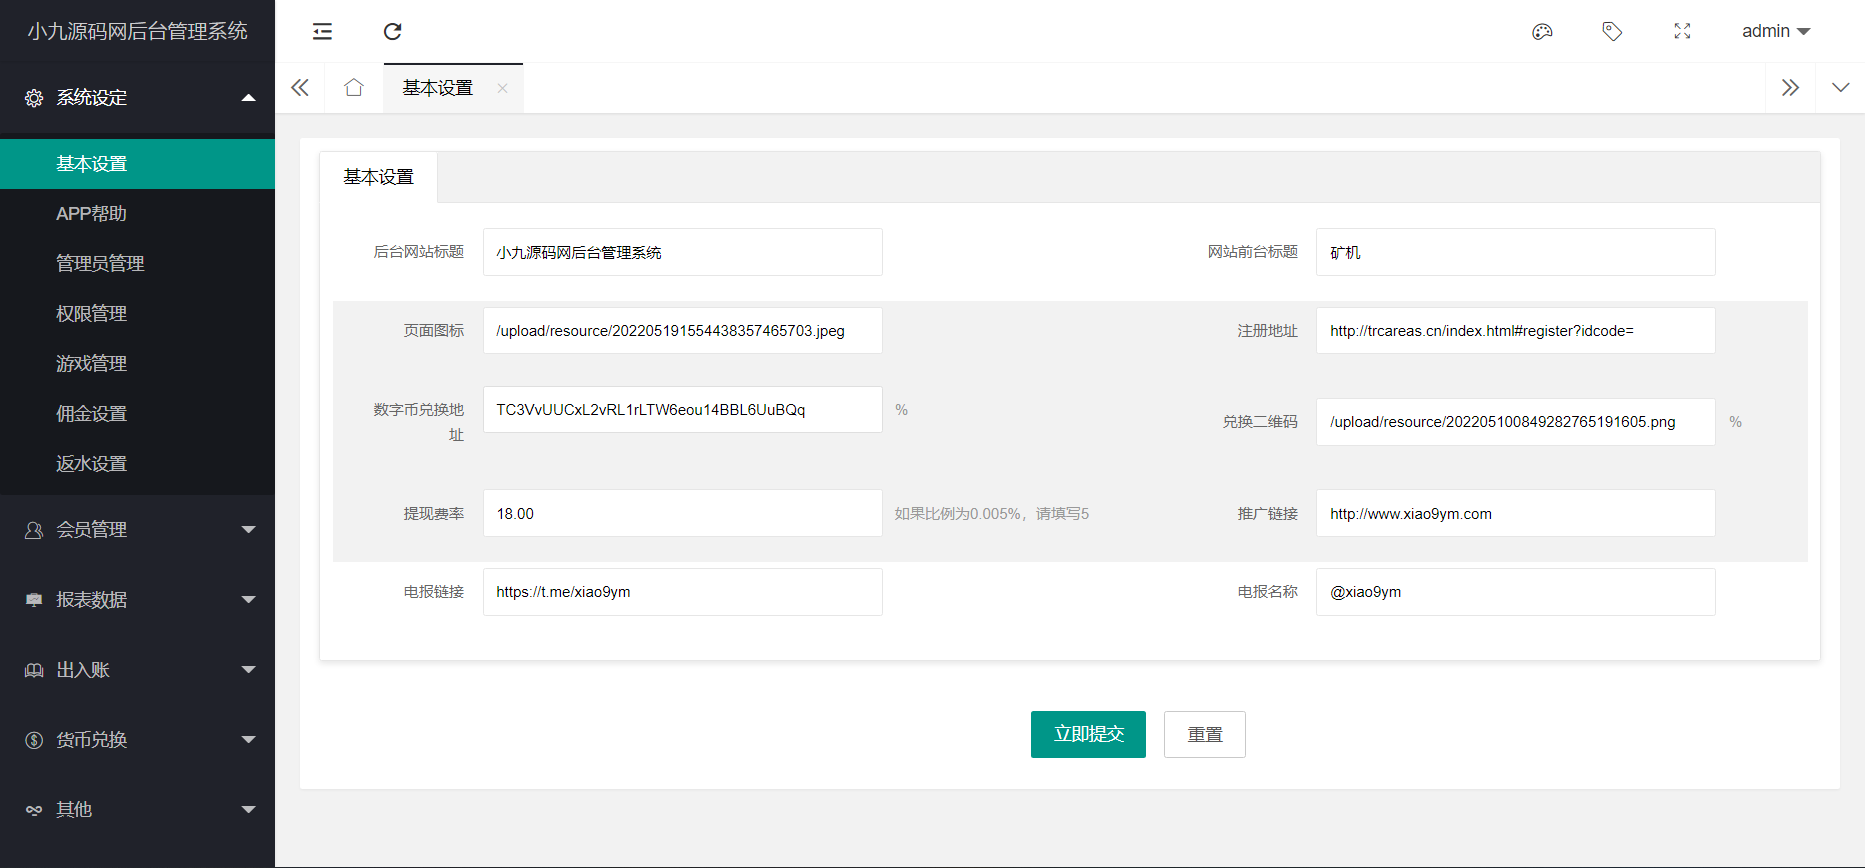
Task: Submit form with 立即提交 button
Action: (1088, 734)
